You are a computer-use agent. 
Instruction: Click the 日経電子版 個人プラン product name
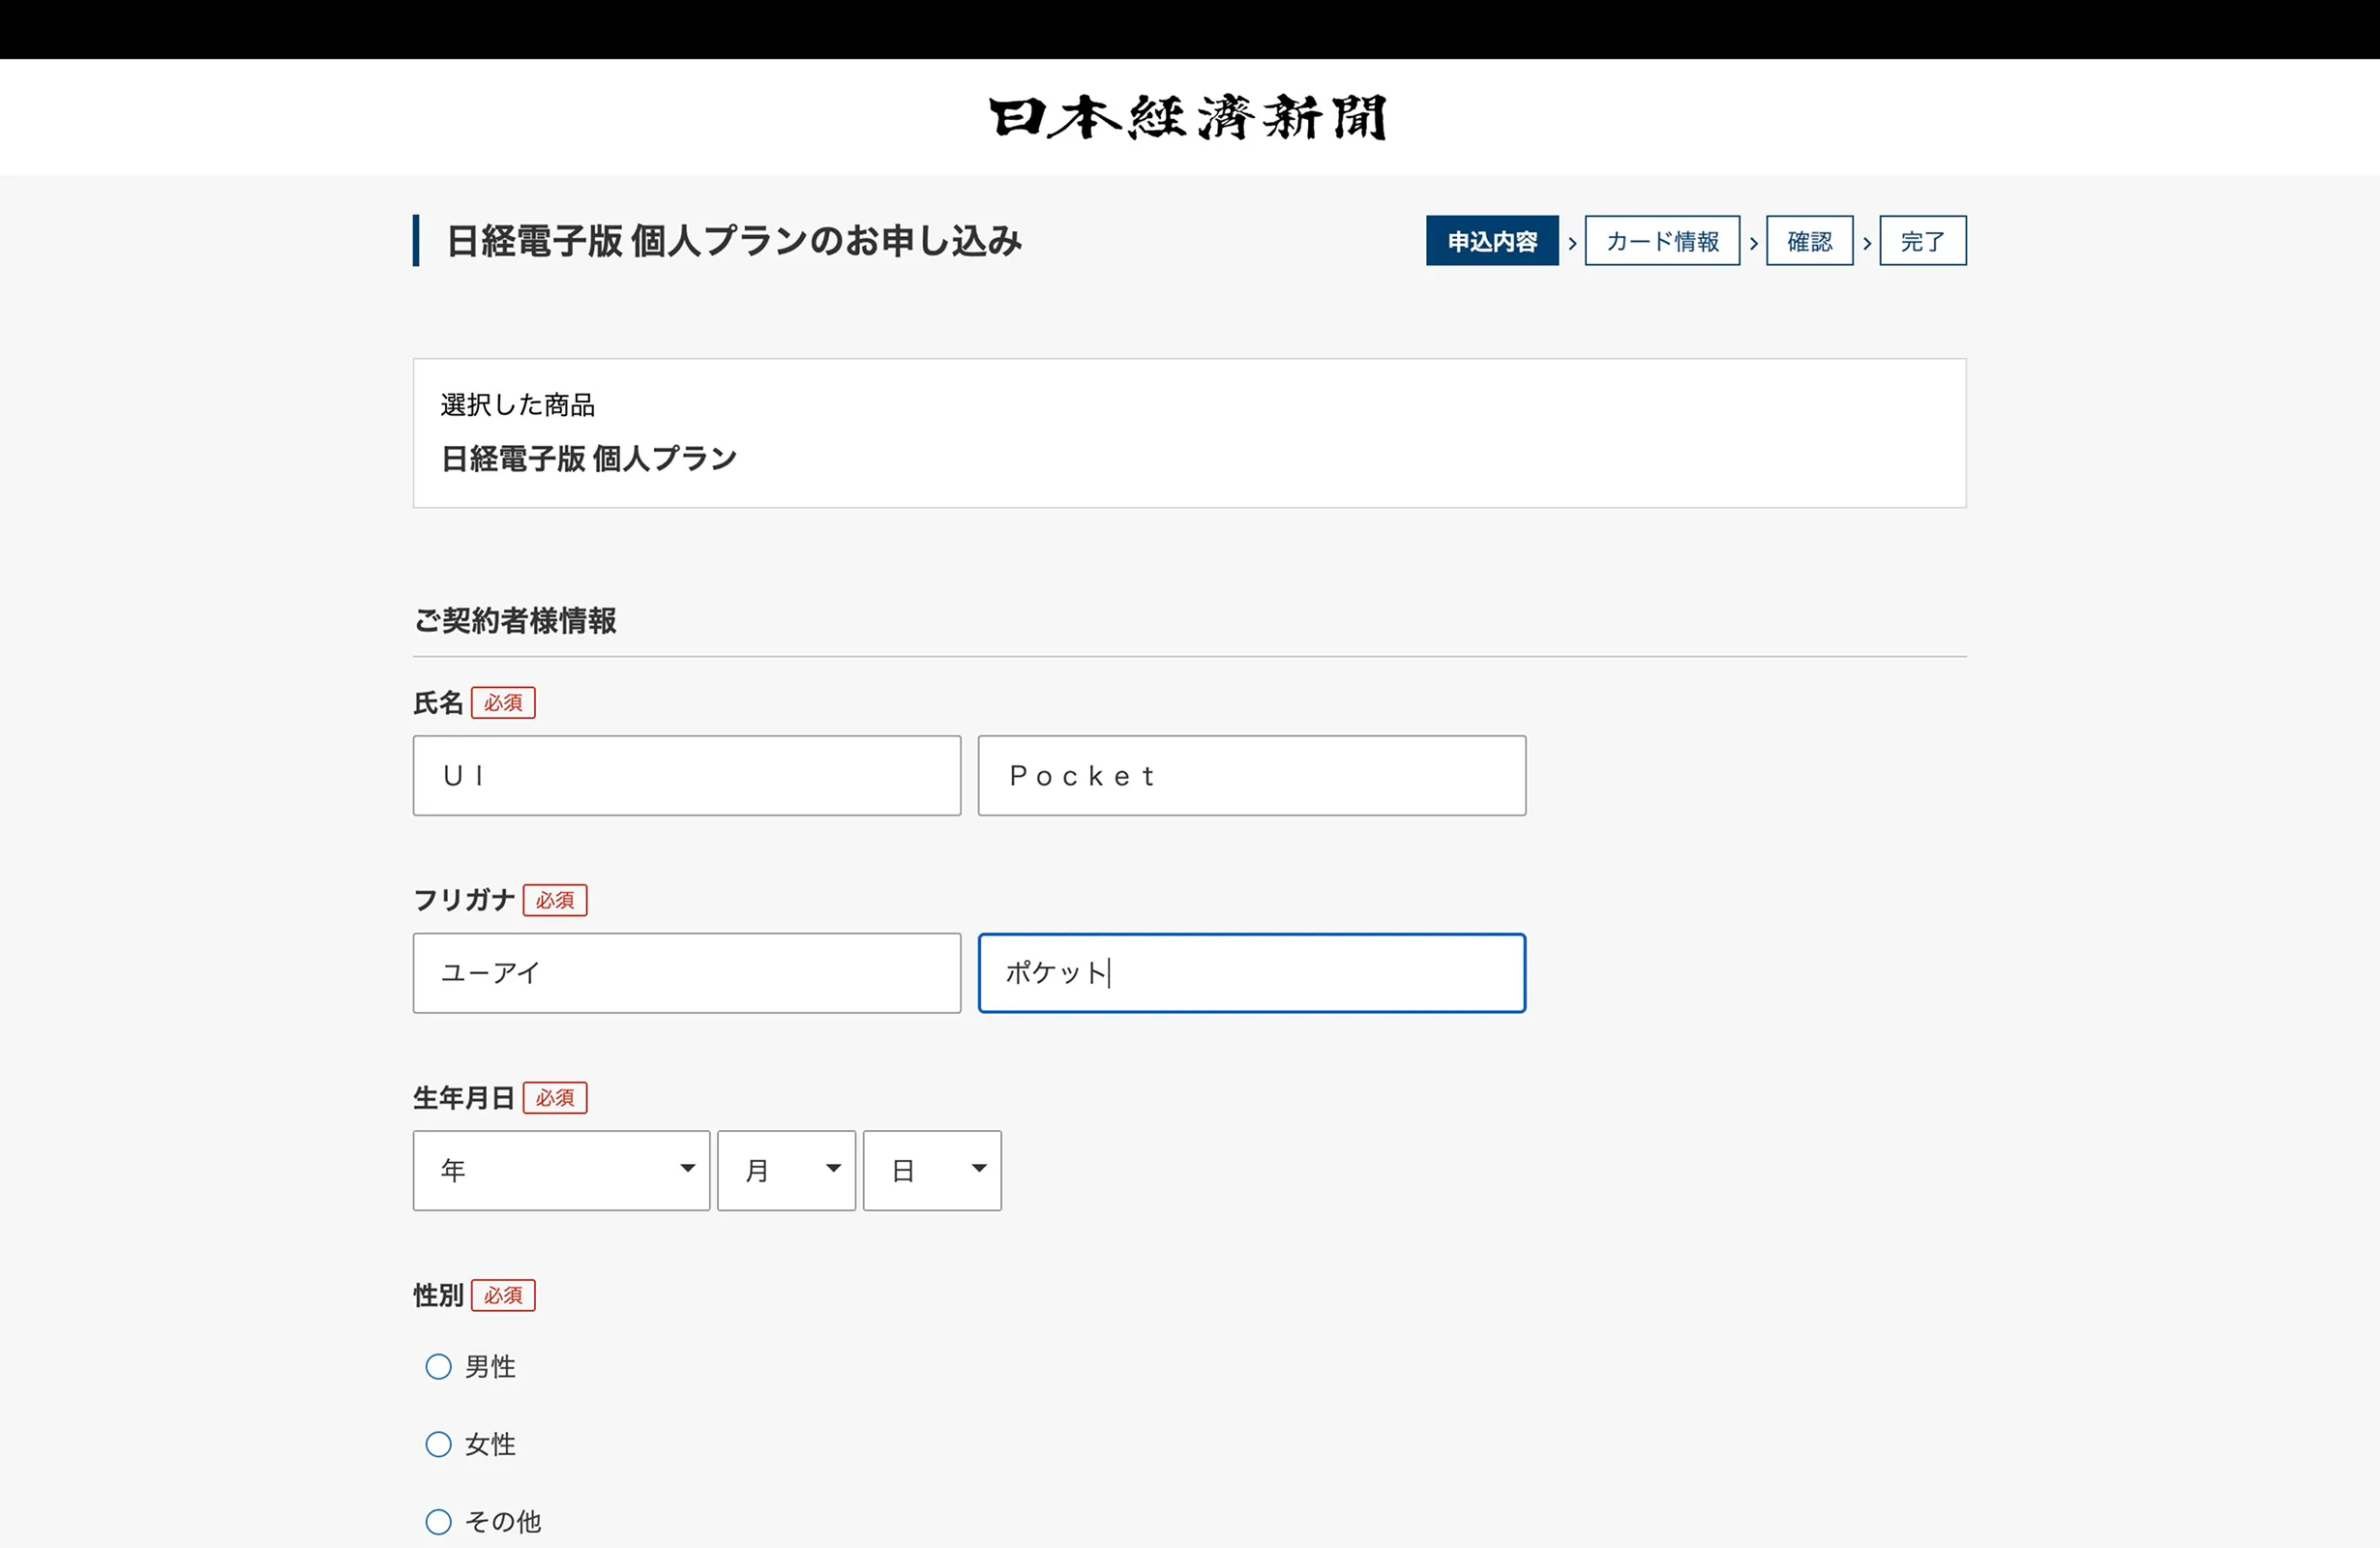point(589,459)
